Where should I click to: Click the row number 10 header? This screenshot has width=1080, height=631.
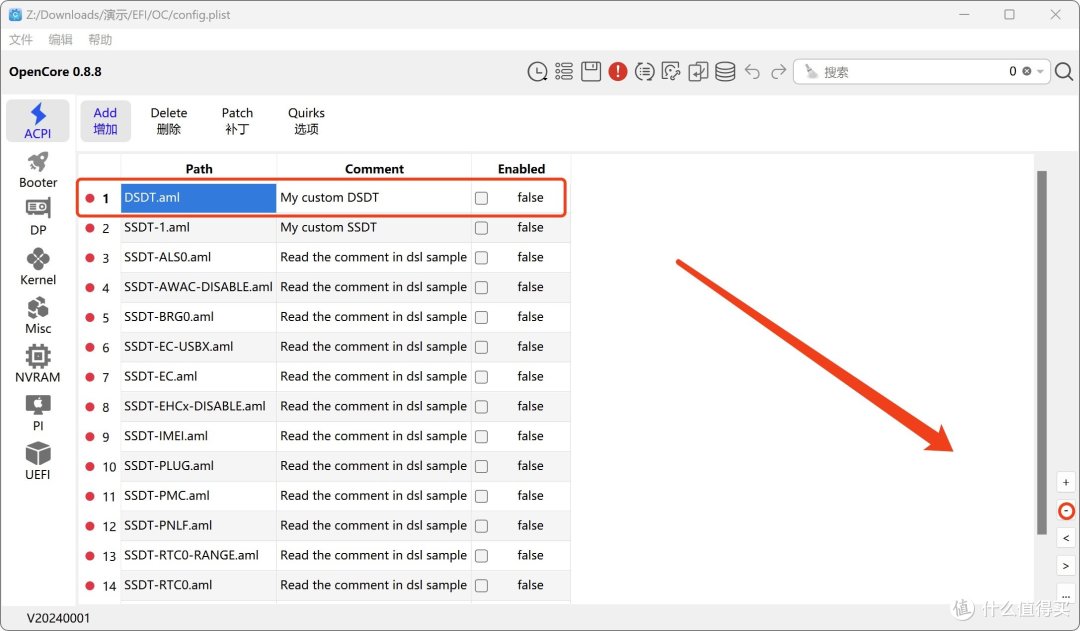pos(100,466)
